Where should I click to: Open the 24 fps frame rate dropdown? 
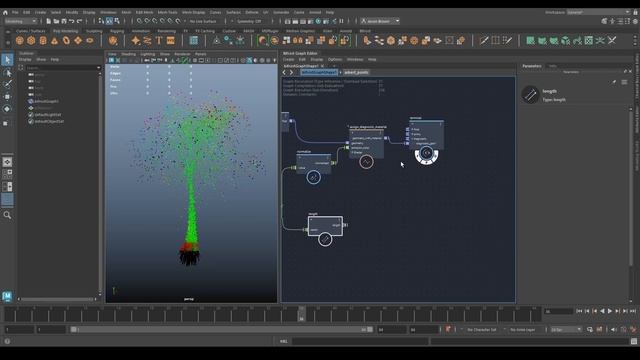click(566, 329)
